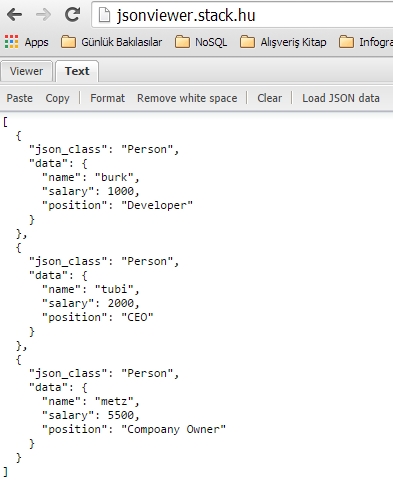The width and height of the screenshot is (393, 486).
Task: Click the "name": "burk" line
Action: (91, 177)
